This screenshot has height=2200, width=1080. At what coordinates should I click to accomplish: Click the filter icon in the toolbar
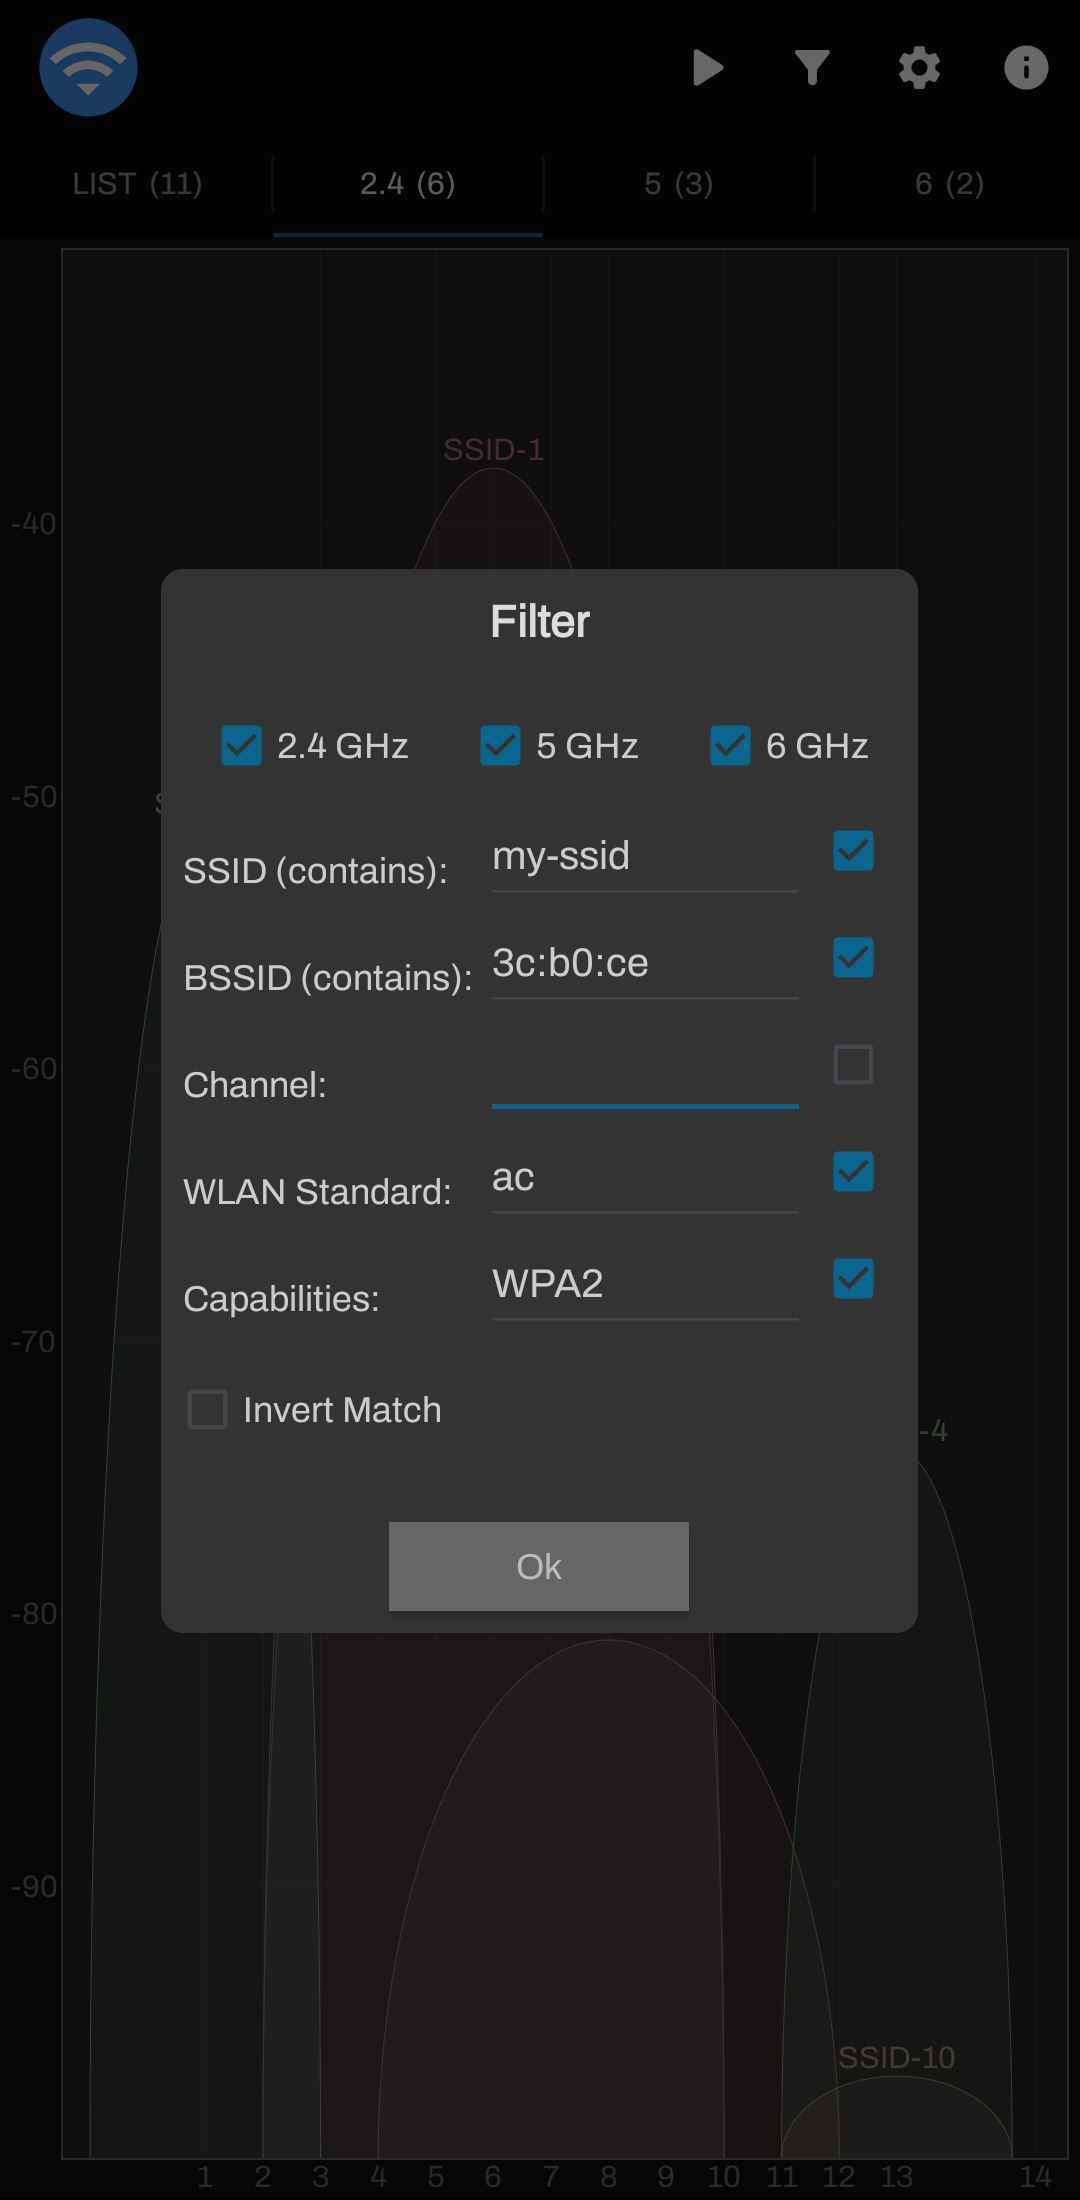tap(812, 68)
